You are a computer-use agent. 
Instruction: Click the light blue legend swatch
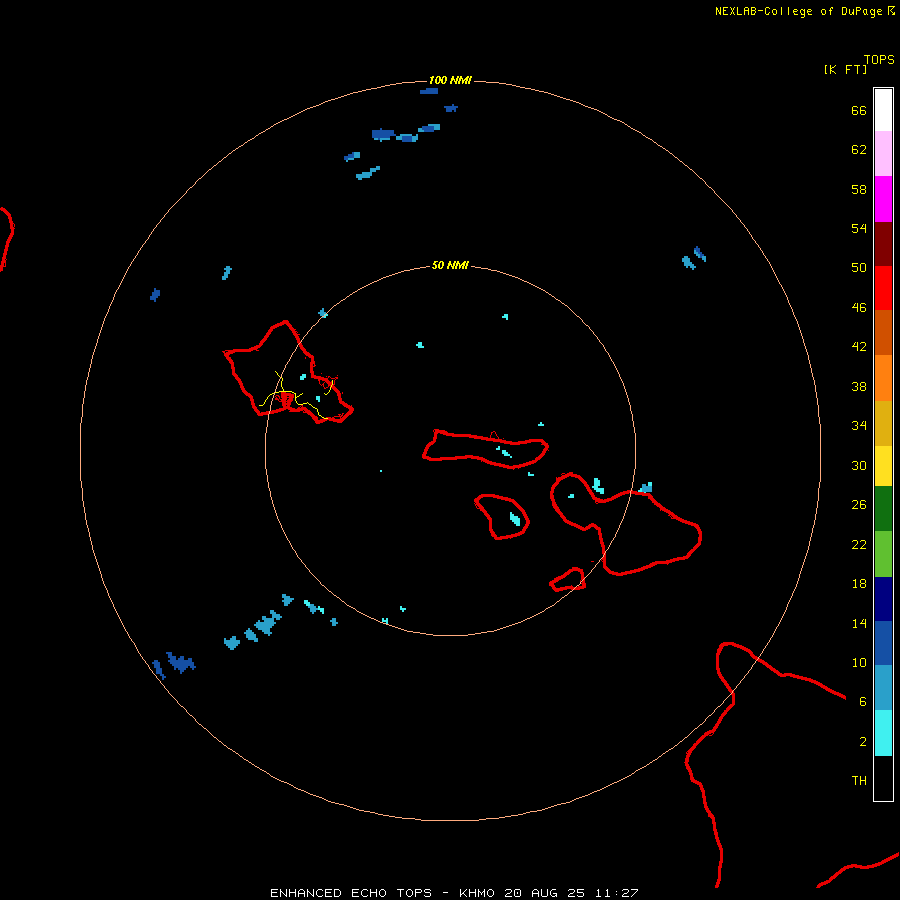[883, 688]
